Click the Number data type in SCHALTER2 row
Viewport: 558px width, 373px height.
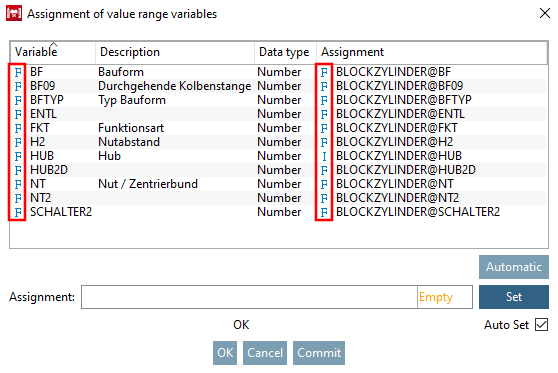click(x=279, y=212)
